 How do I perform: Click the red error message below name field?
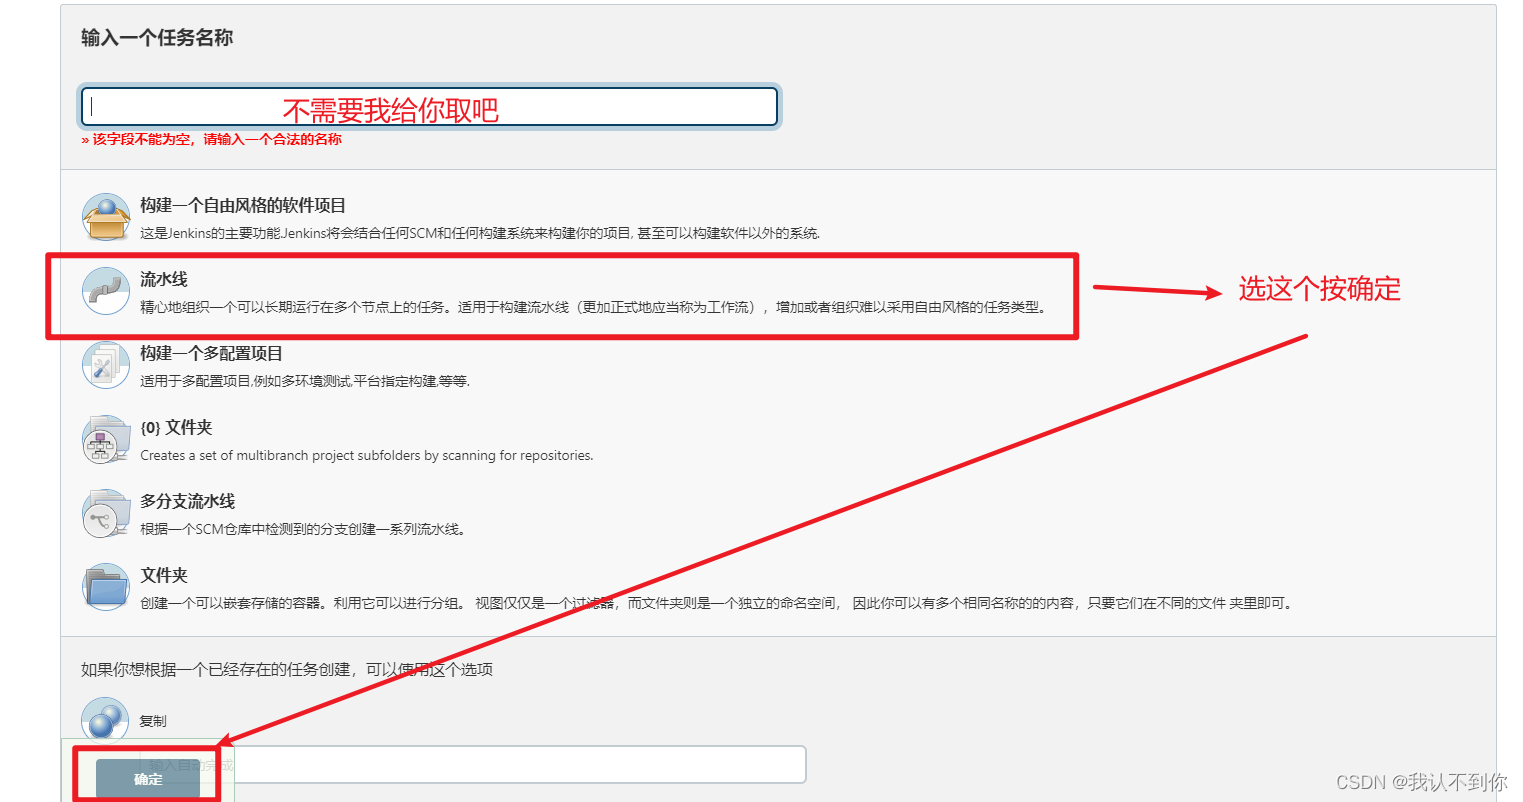coord(210,140)
